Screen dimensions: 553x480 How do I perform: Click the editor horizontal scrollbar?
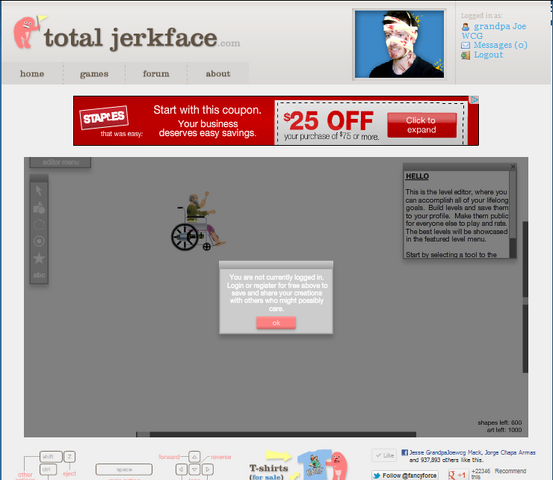(x=276, y=434)
